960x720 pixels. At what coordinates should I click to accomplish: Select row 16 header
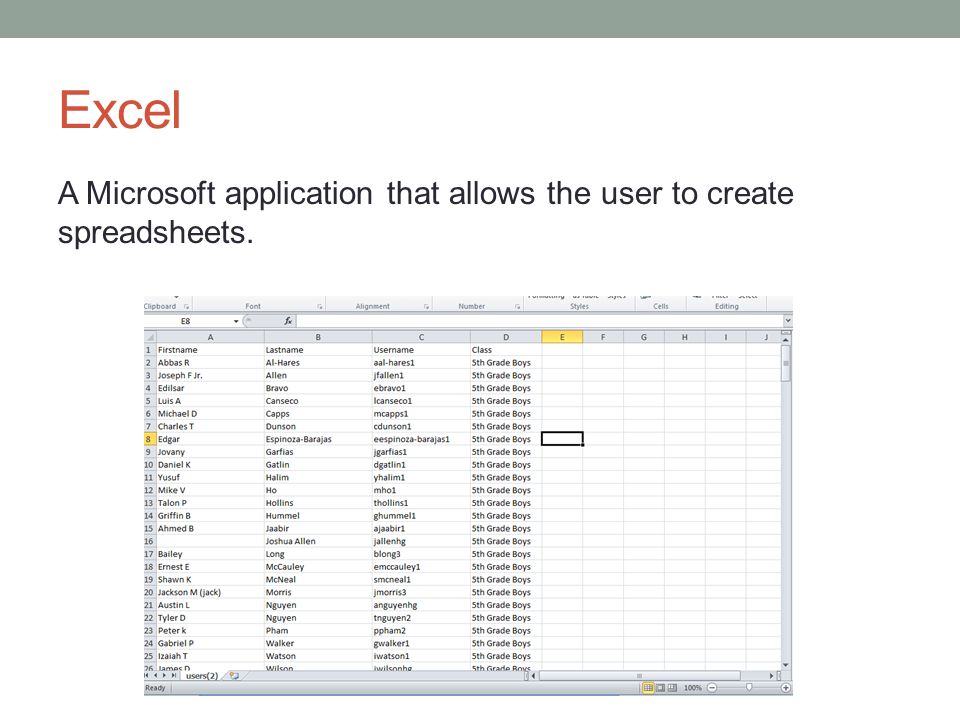click(x=149, y=541)
